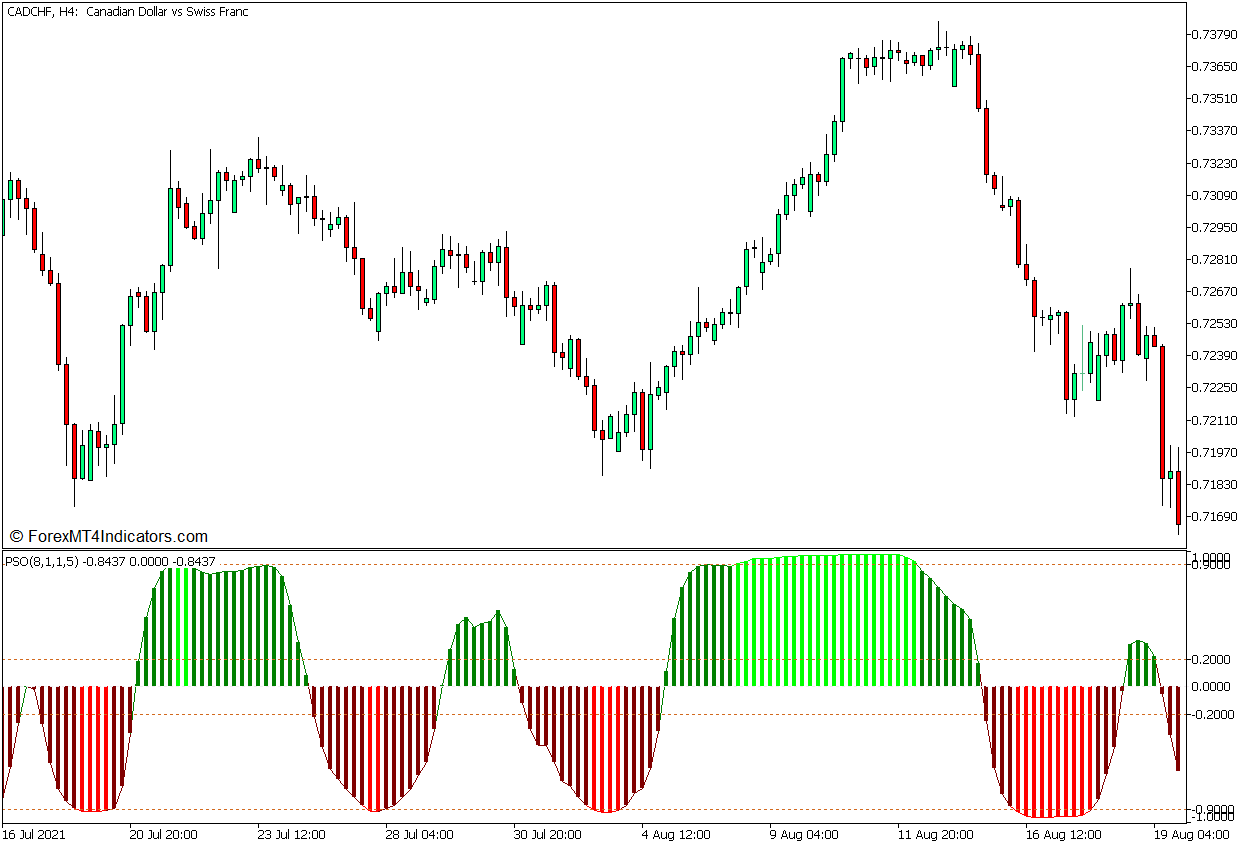Click the 0.2000 indicator level label
Screen dimensions: 1256x847
1209,659
